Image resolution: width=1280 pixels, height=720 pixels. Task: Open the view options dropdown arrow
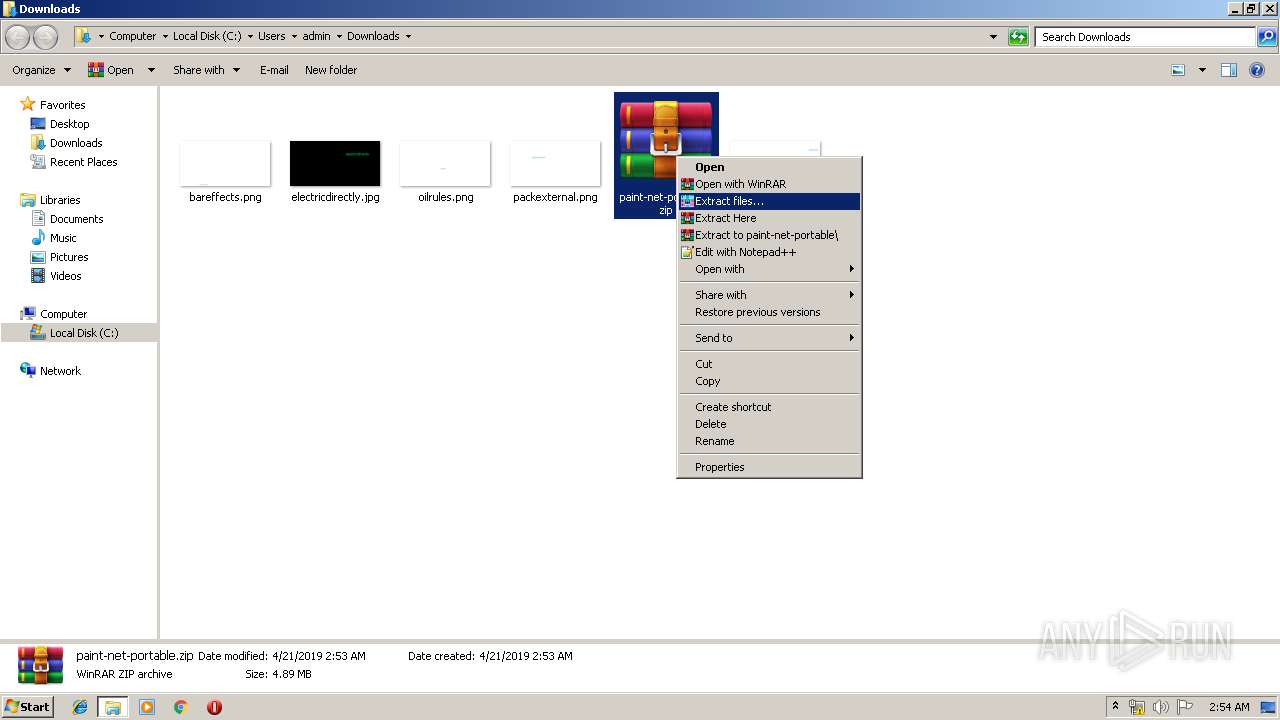pyautogui.click(x=1202, y=70)
